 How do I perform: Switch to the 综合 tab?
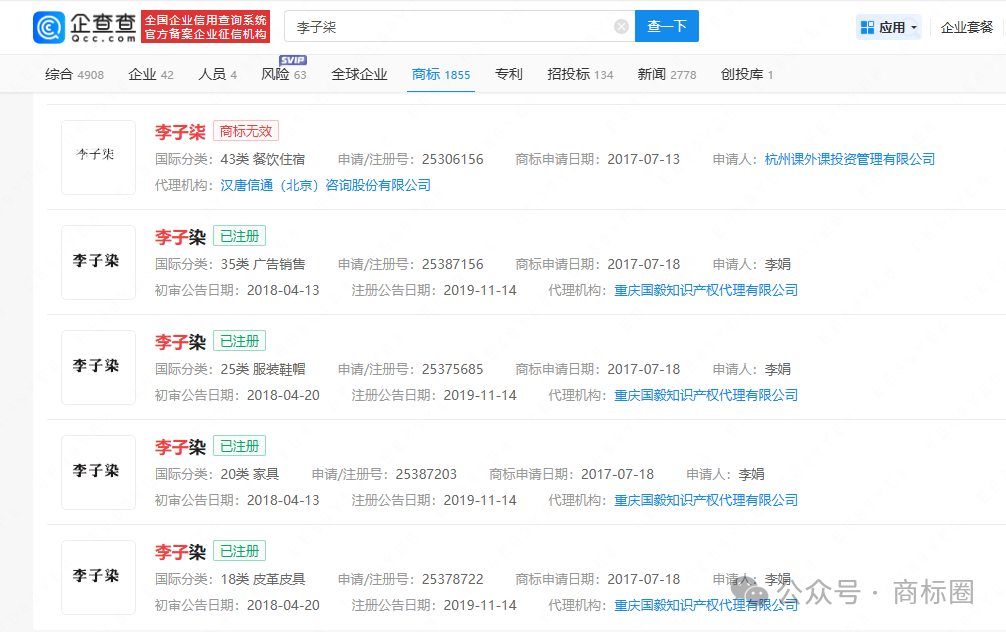click(74, 75)
